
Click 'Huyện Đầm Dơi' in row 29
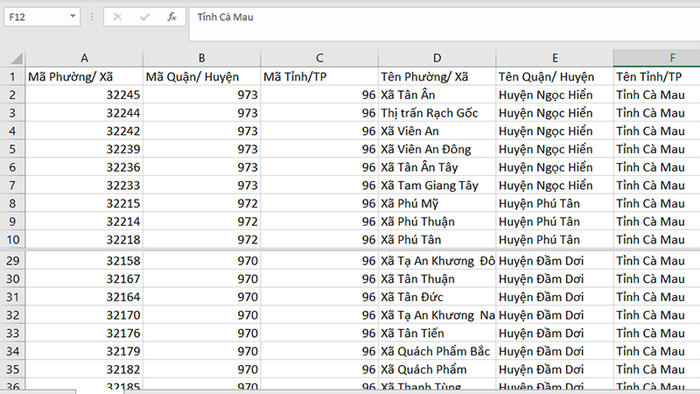pos(555,261)
